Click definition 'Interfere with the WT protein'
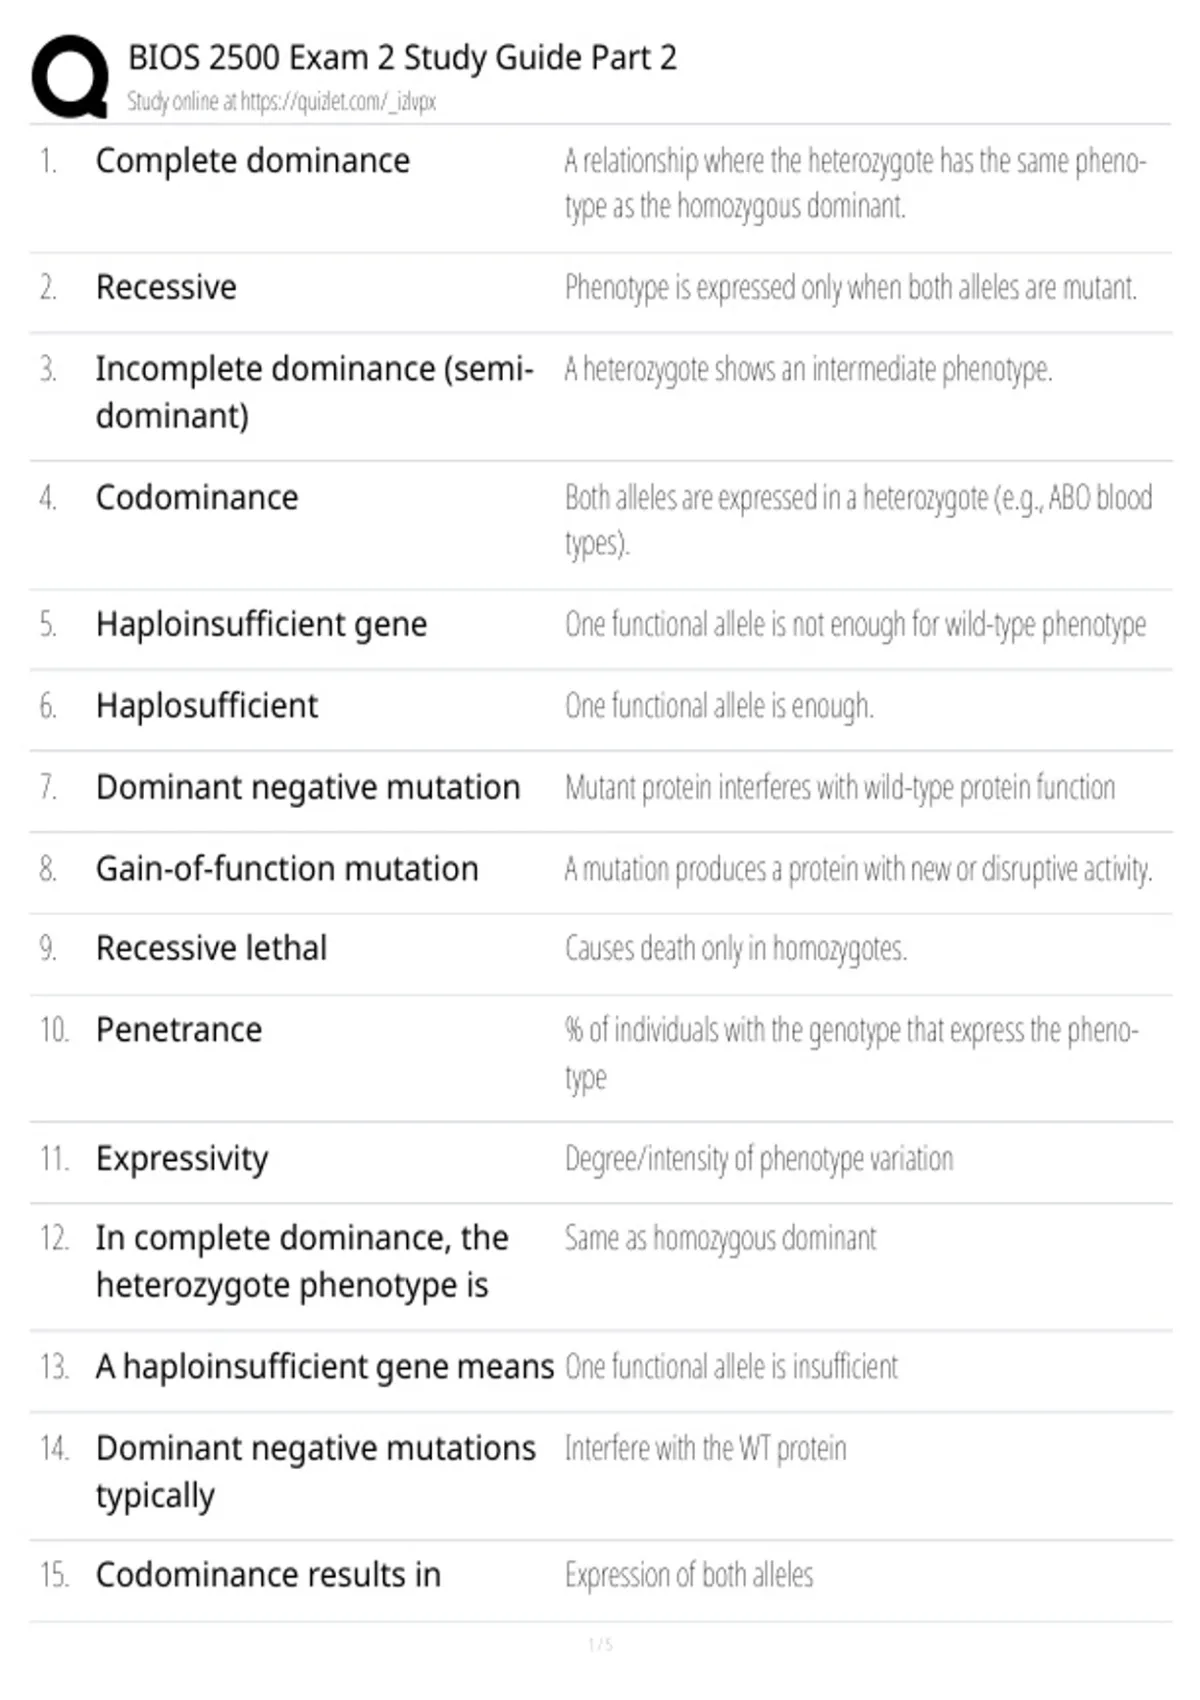 click(x=706, y=1448)
